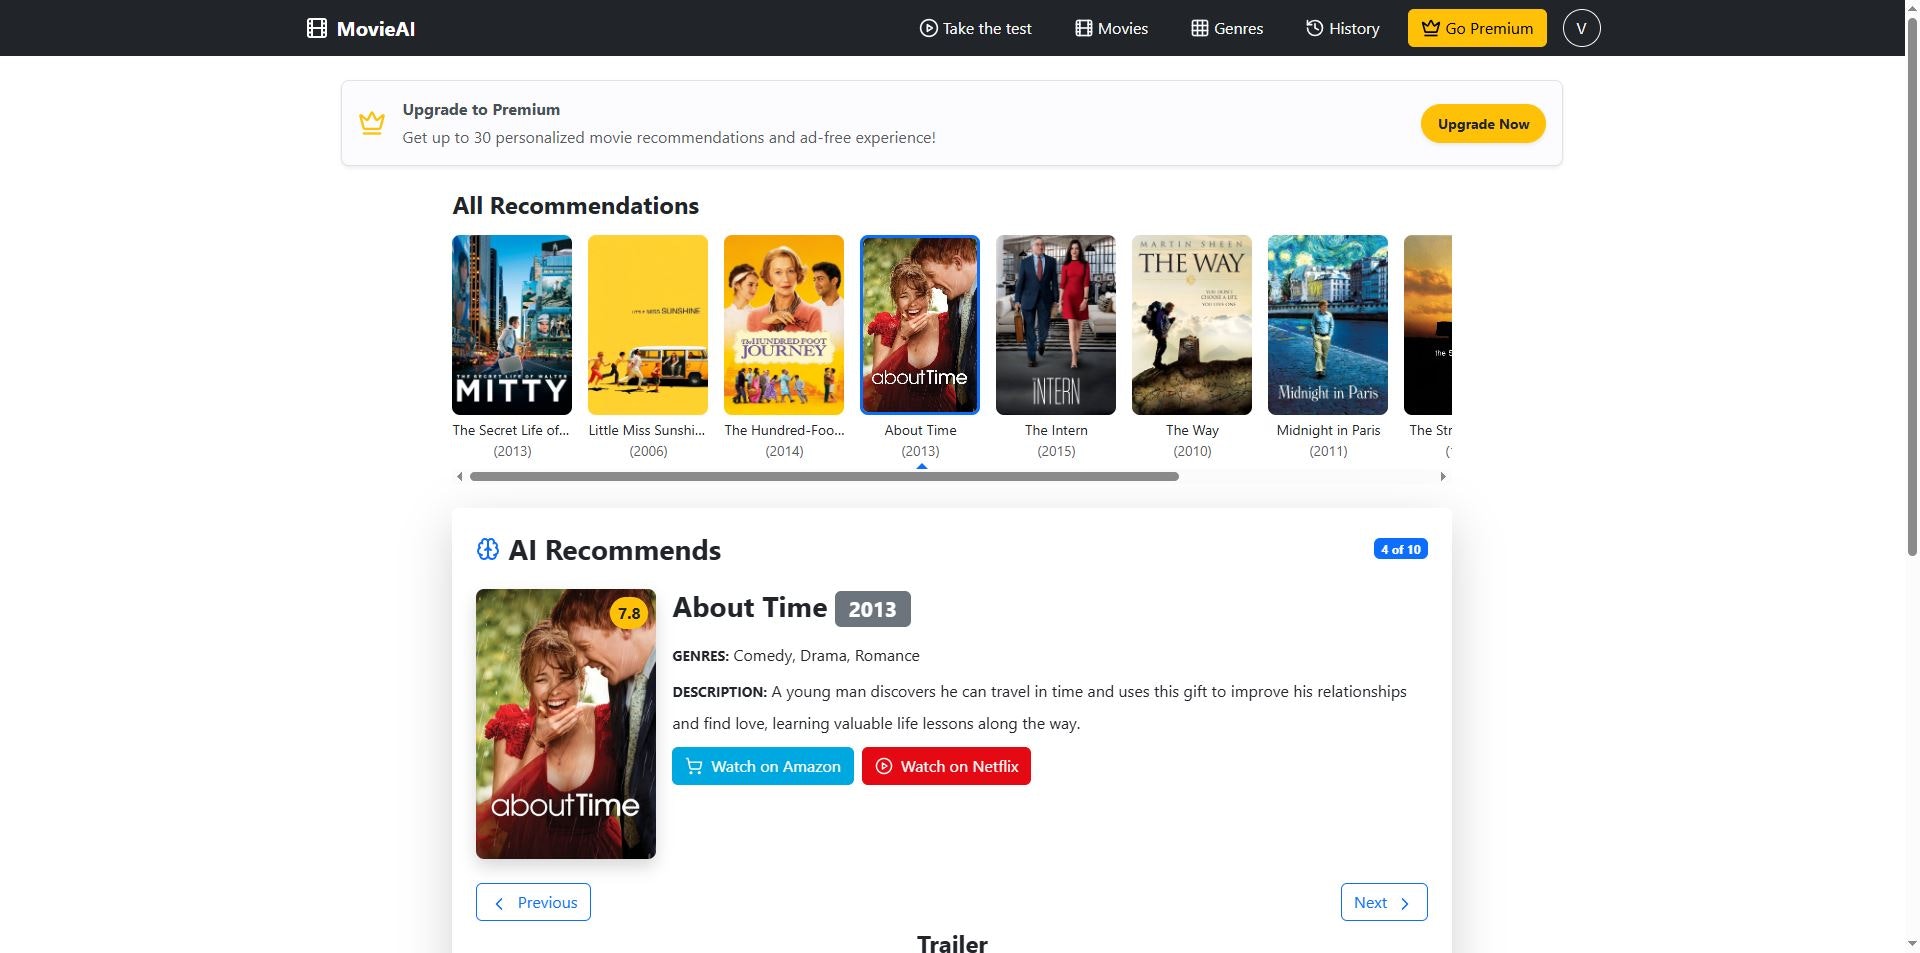Click the Upgrade Now button
Screen dimensions: 1920x953
[1483, 124]
